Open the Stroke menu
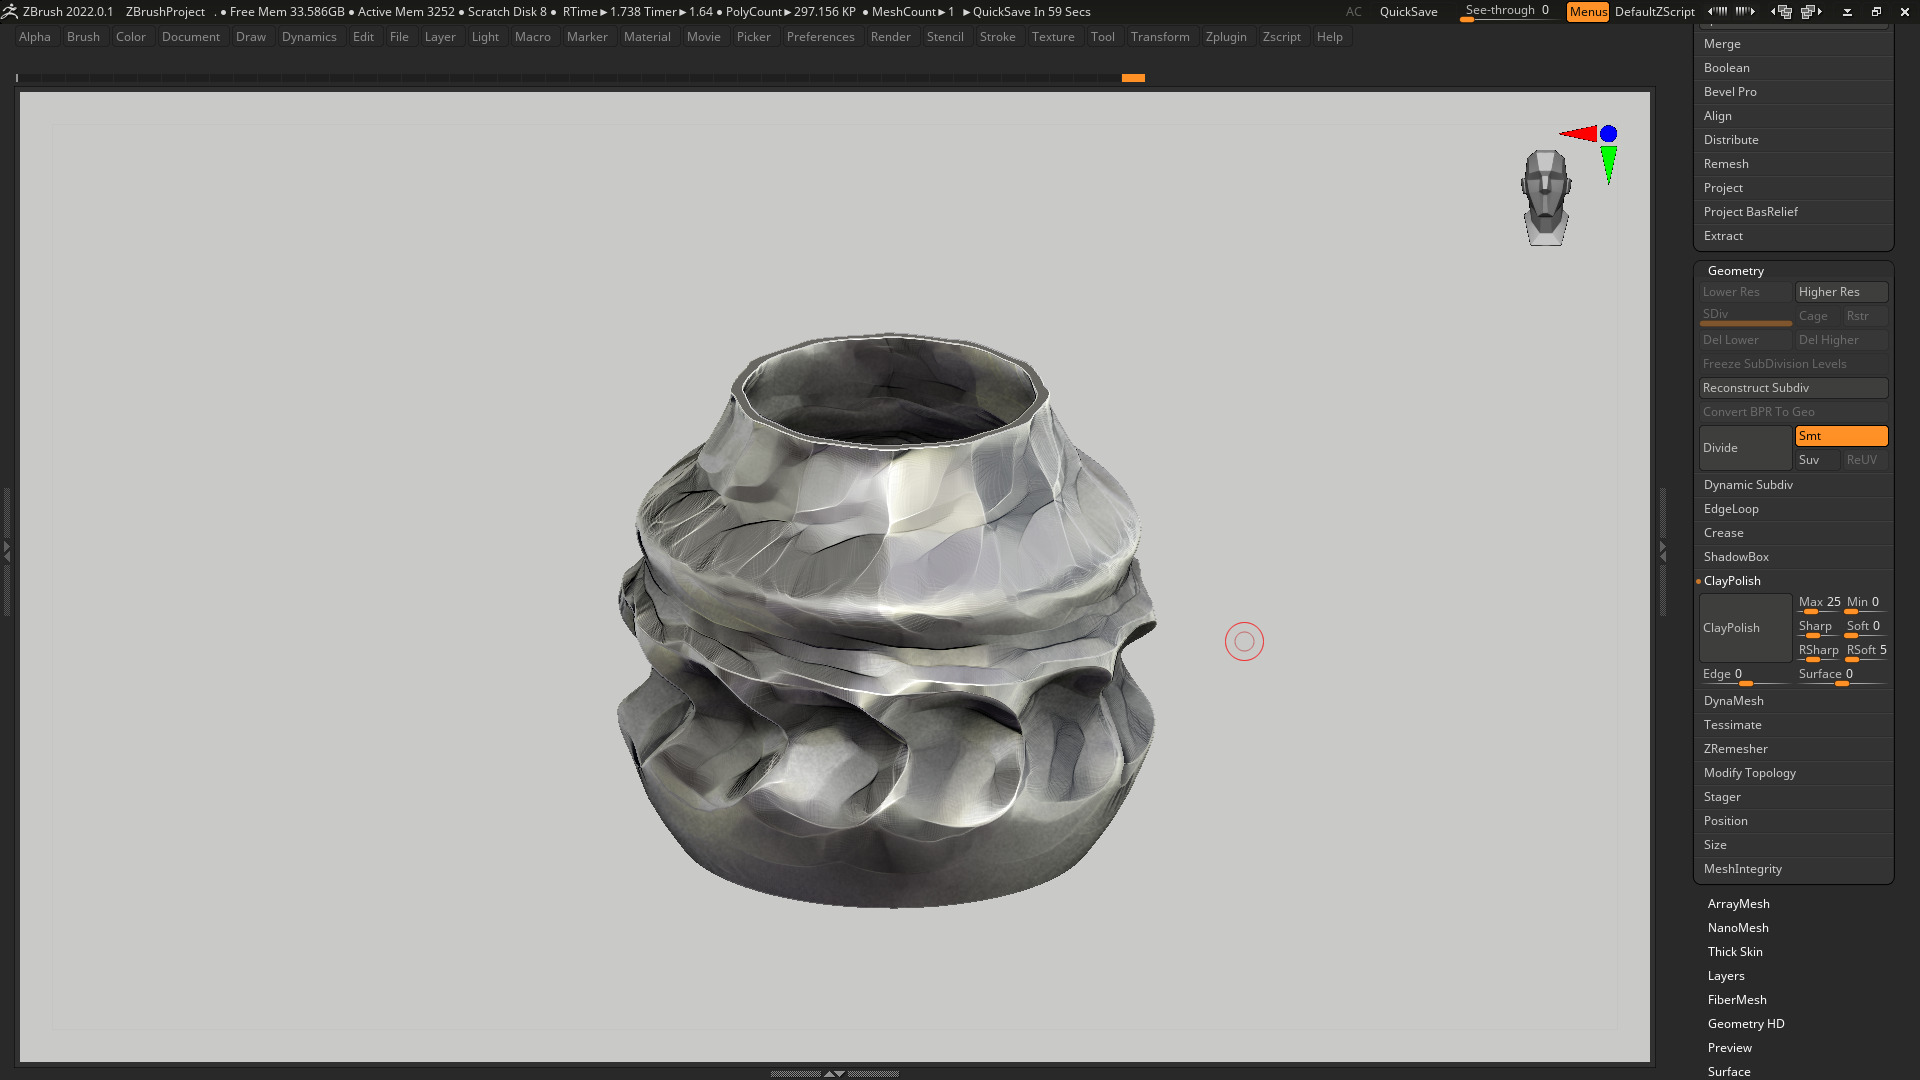 pyautogui.click(x=997, y=37)
